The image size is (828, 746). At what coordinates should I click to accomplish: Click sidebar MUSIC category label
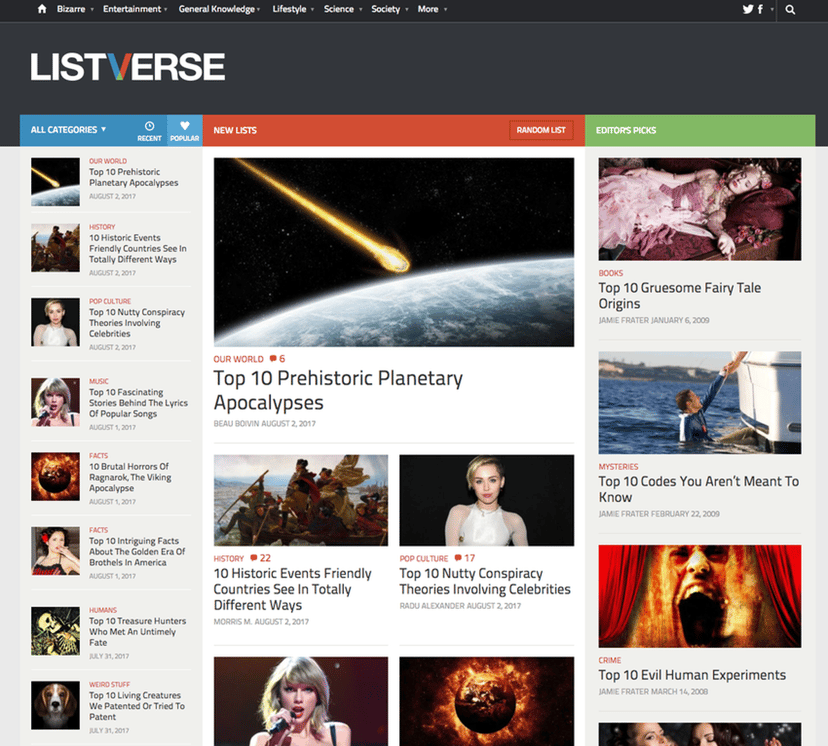pyautogui.click(x=99, y=381)
